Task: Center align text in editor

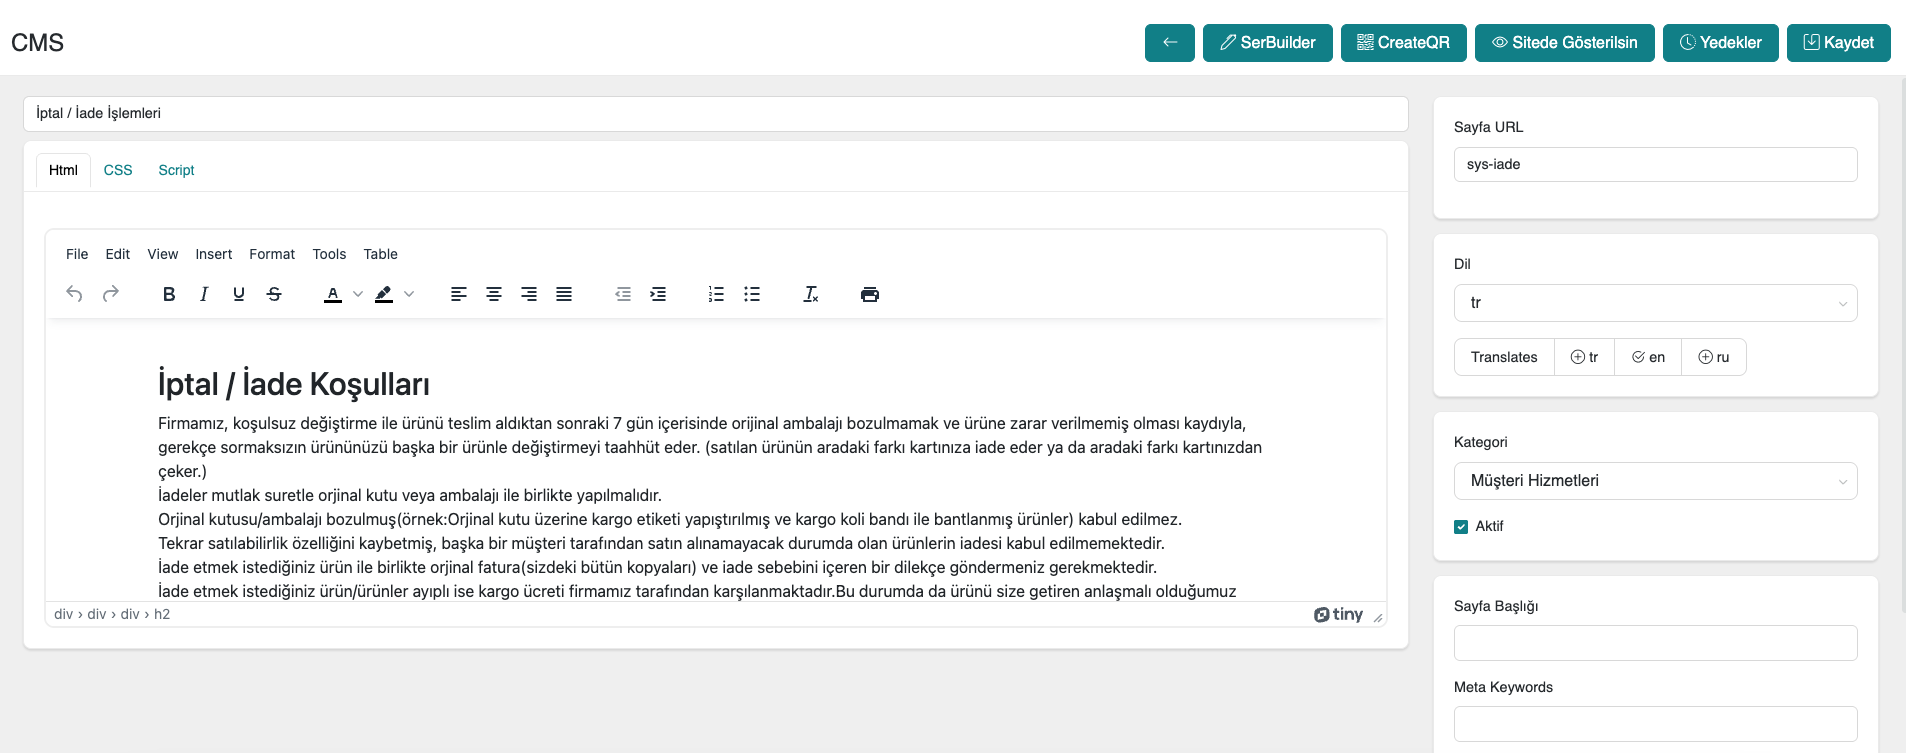Action: point(494,294)
